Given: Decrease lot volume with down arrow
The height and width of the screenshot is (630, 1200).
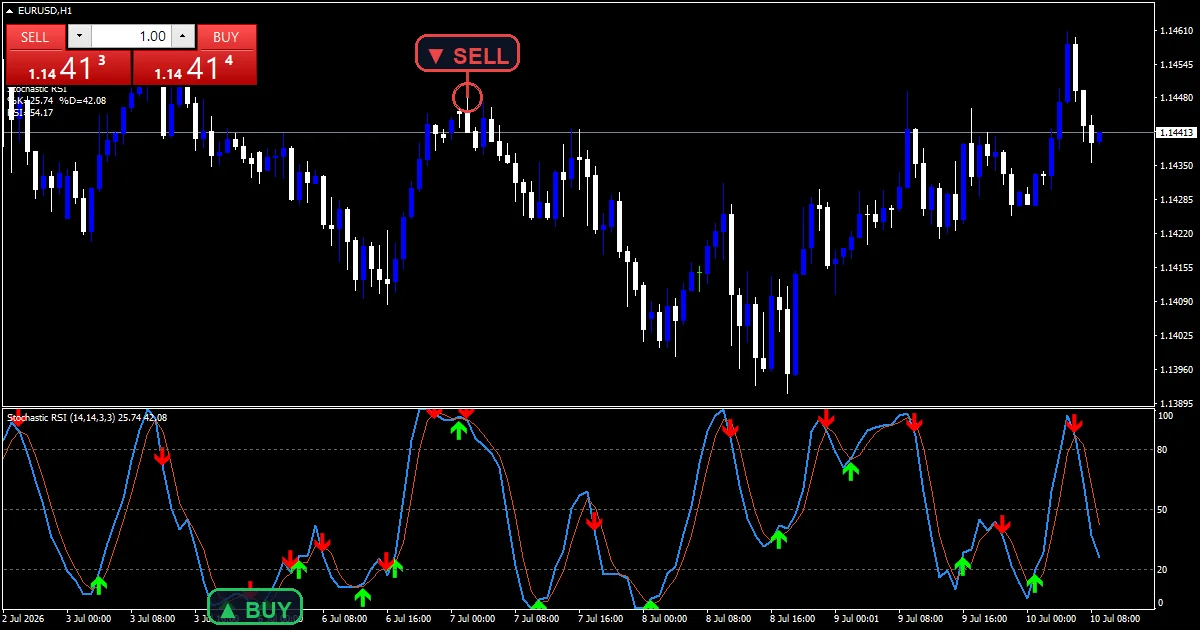Looking at the screenshot, I should click(x=79, y=37).
